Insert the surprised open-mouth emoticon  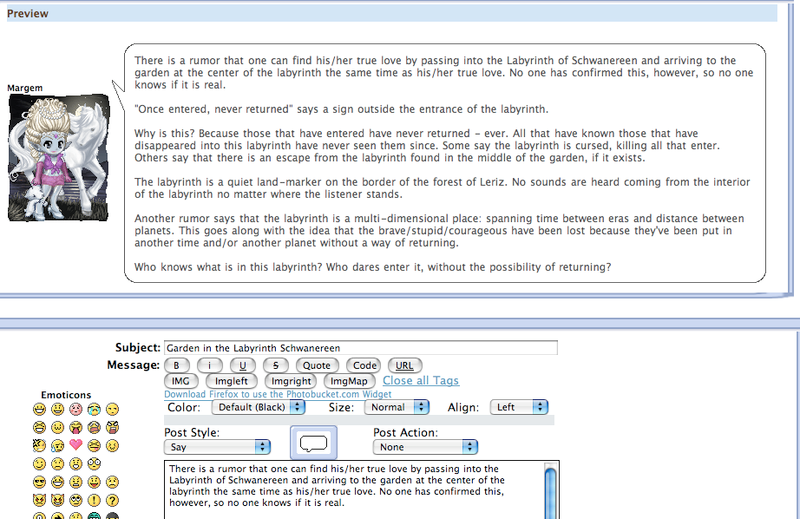[76, 464]
